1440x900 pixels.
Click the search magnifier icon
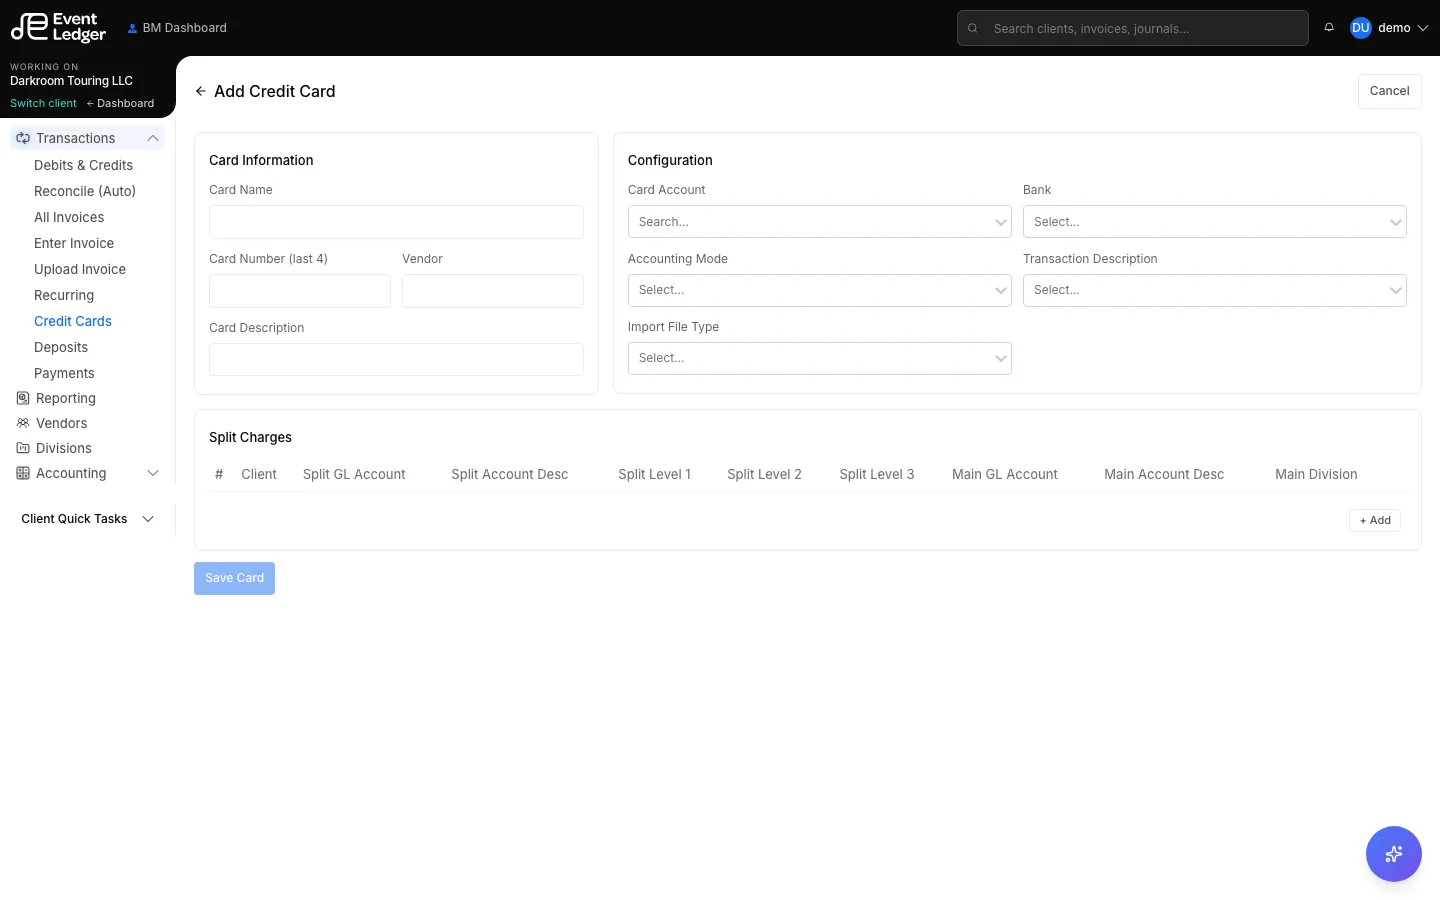coord(972,28)
